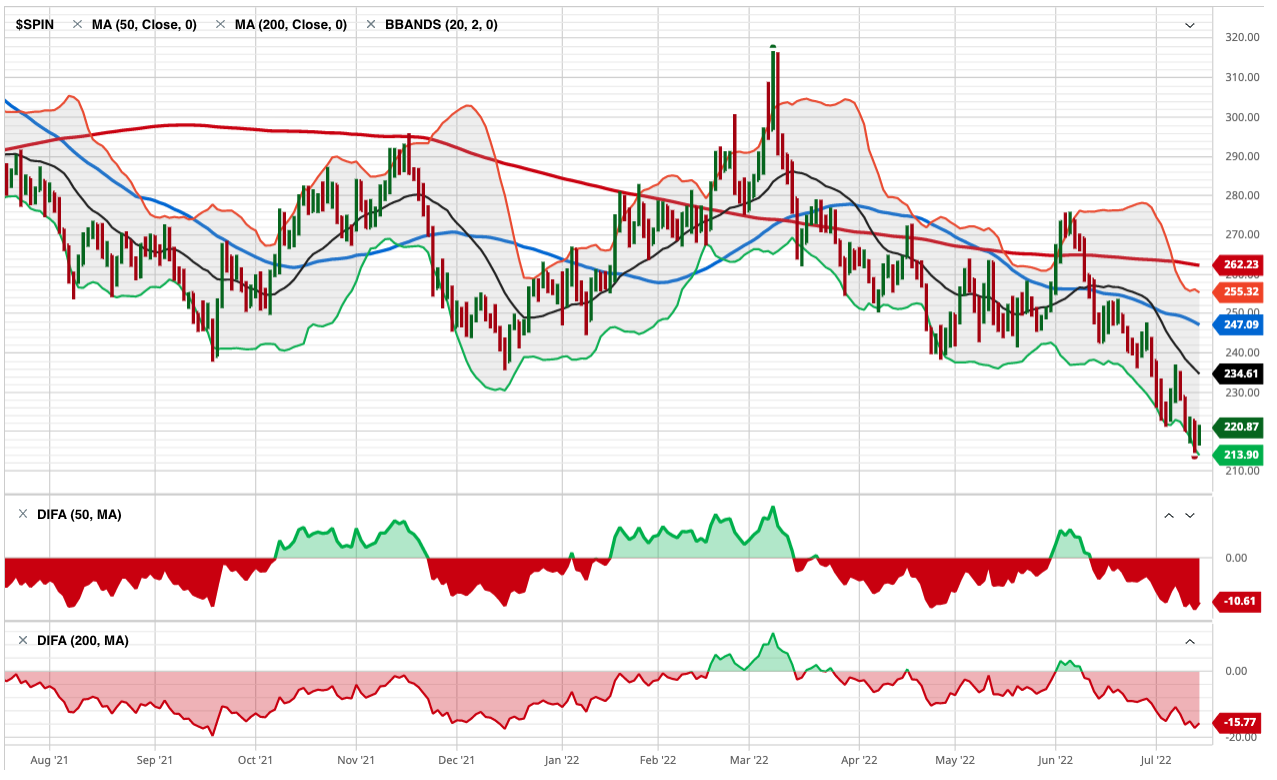
Task: Click the black 234.61 price tag
Action: [1240, 374]
